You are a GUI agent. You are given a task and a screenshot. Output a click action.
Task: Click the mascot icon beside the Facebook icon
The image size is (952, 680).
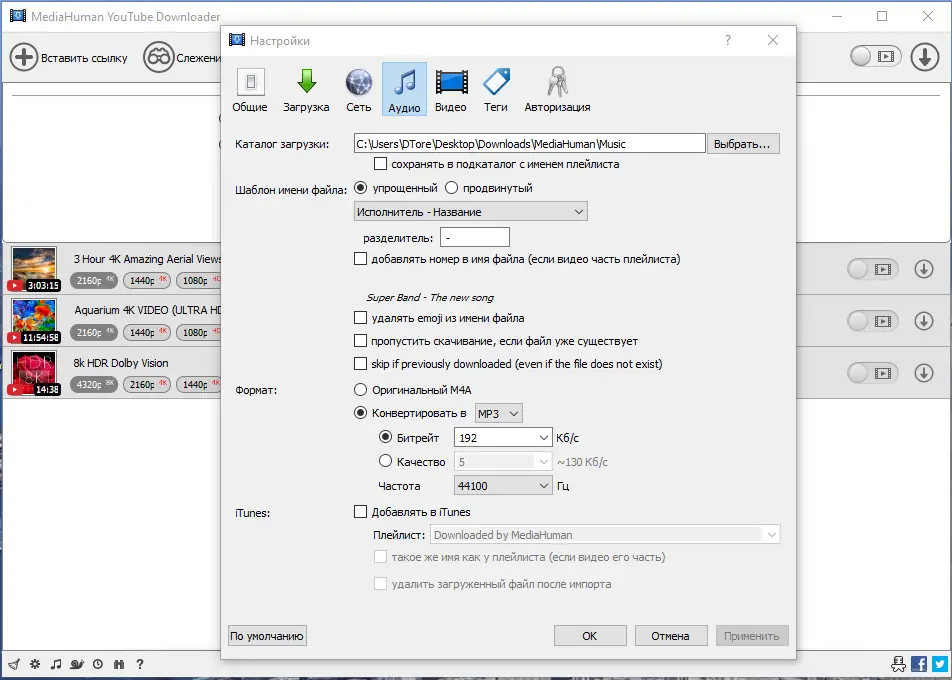point(899,664)
